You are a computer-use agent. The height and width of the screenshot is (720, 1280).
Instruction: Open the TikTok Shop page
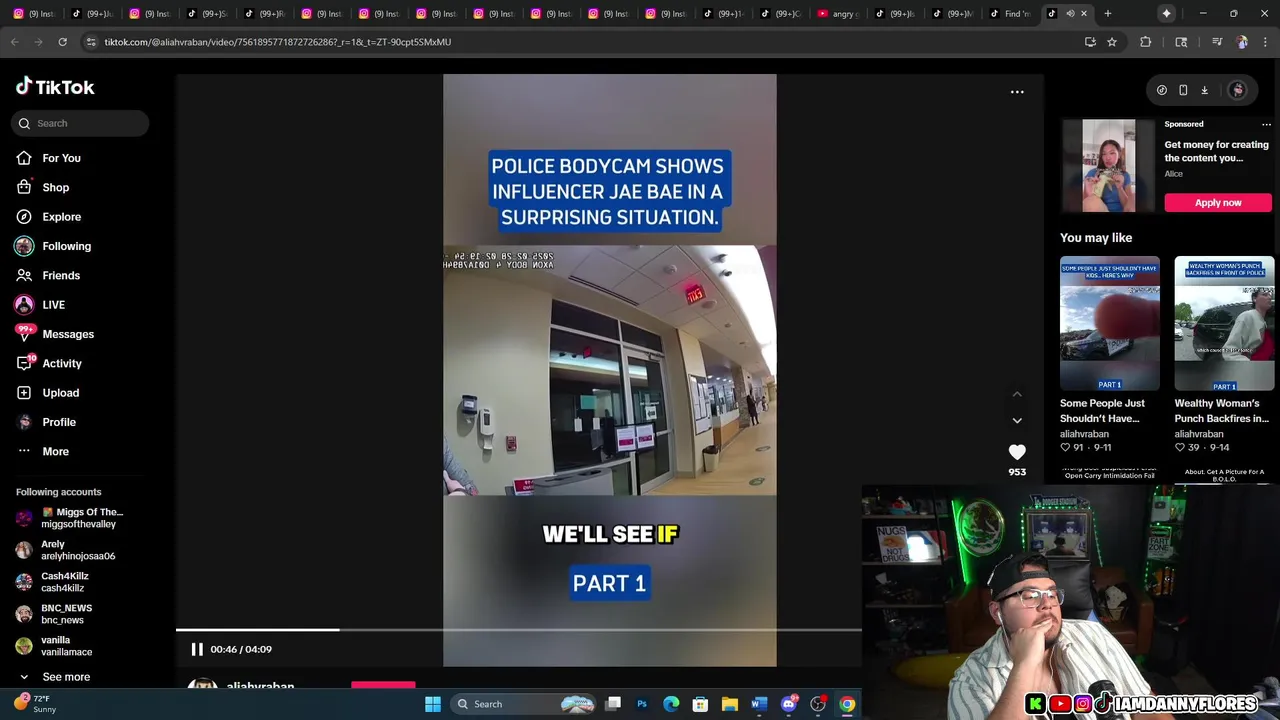coord(55,187)
